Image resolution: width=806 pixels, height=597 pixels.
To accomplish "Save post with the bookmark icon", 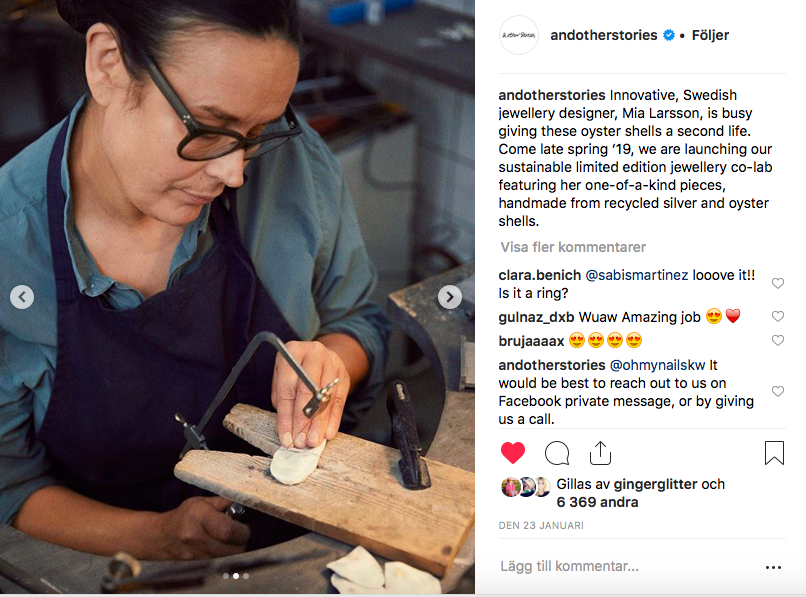I will pos(774,453).
